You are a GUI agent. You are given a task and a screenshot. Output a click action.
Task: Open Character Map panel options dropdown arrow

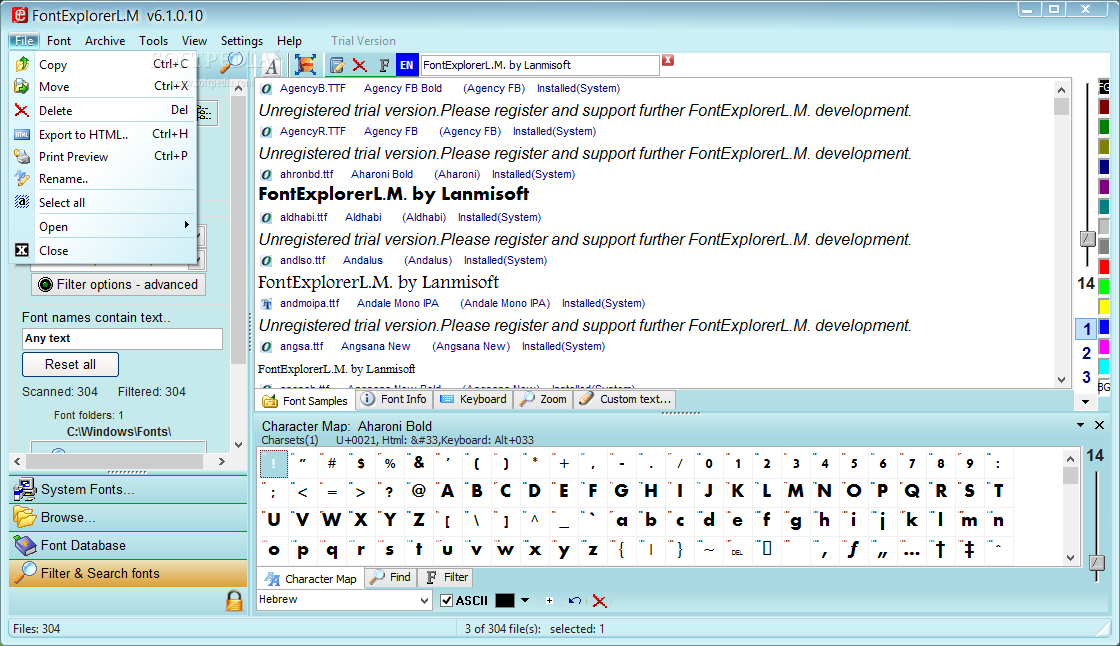click(1081, 424)
